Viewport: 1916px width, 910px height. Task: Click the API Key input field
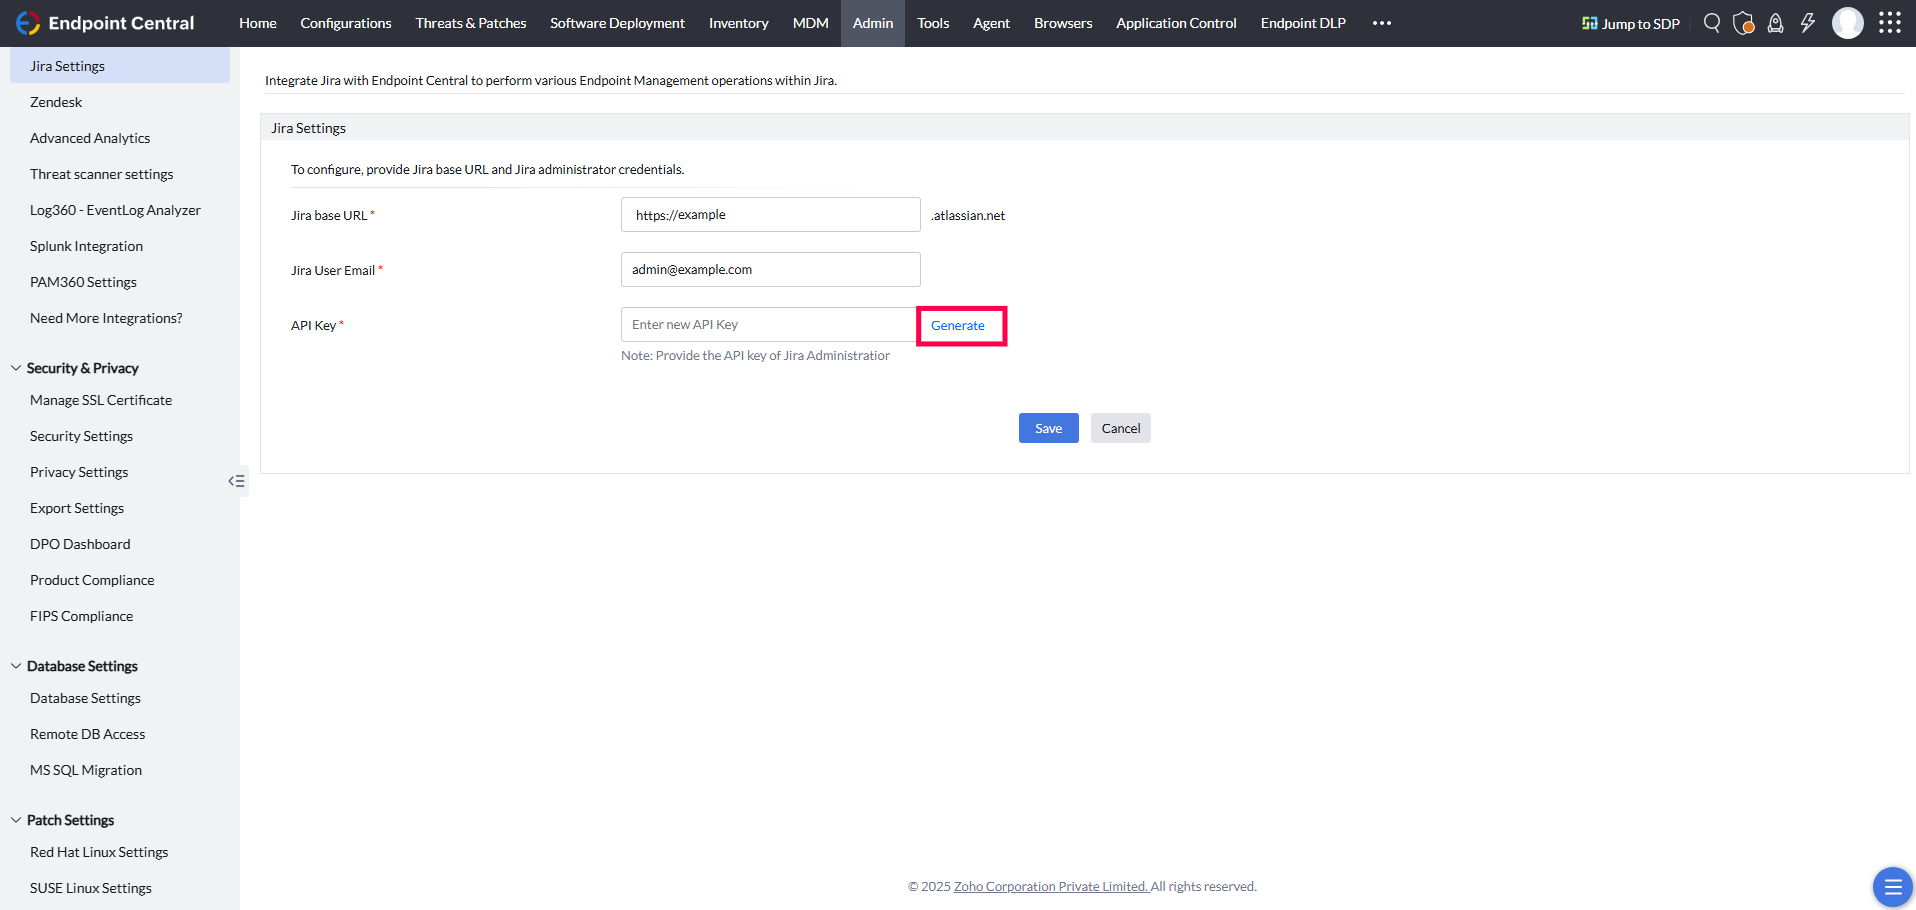click(769, 325)
